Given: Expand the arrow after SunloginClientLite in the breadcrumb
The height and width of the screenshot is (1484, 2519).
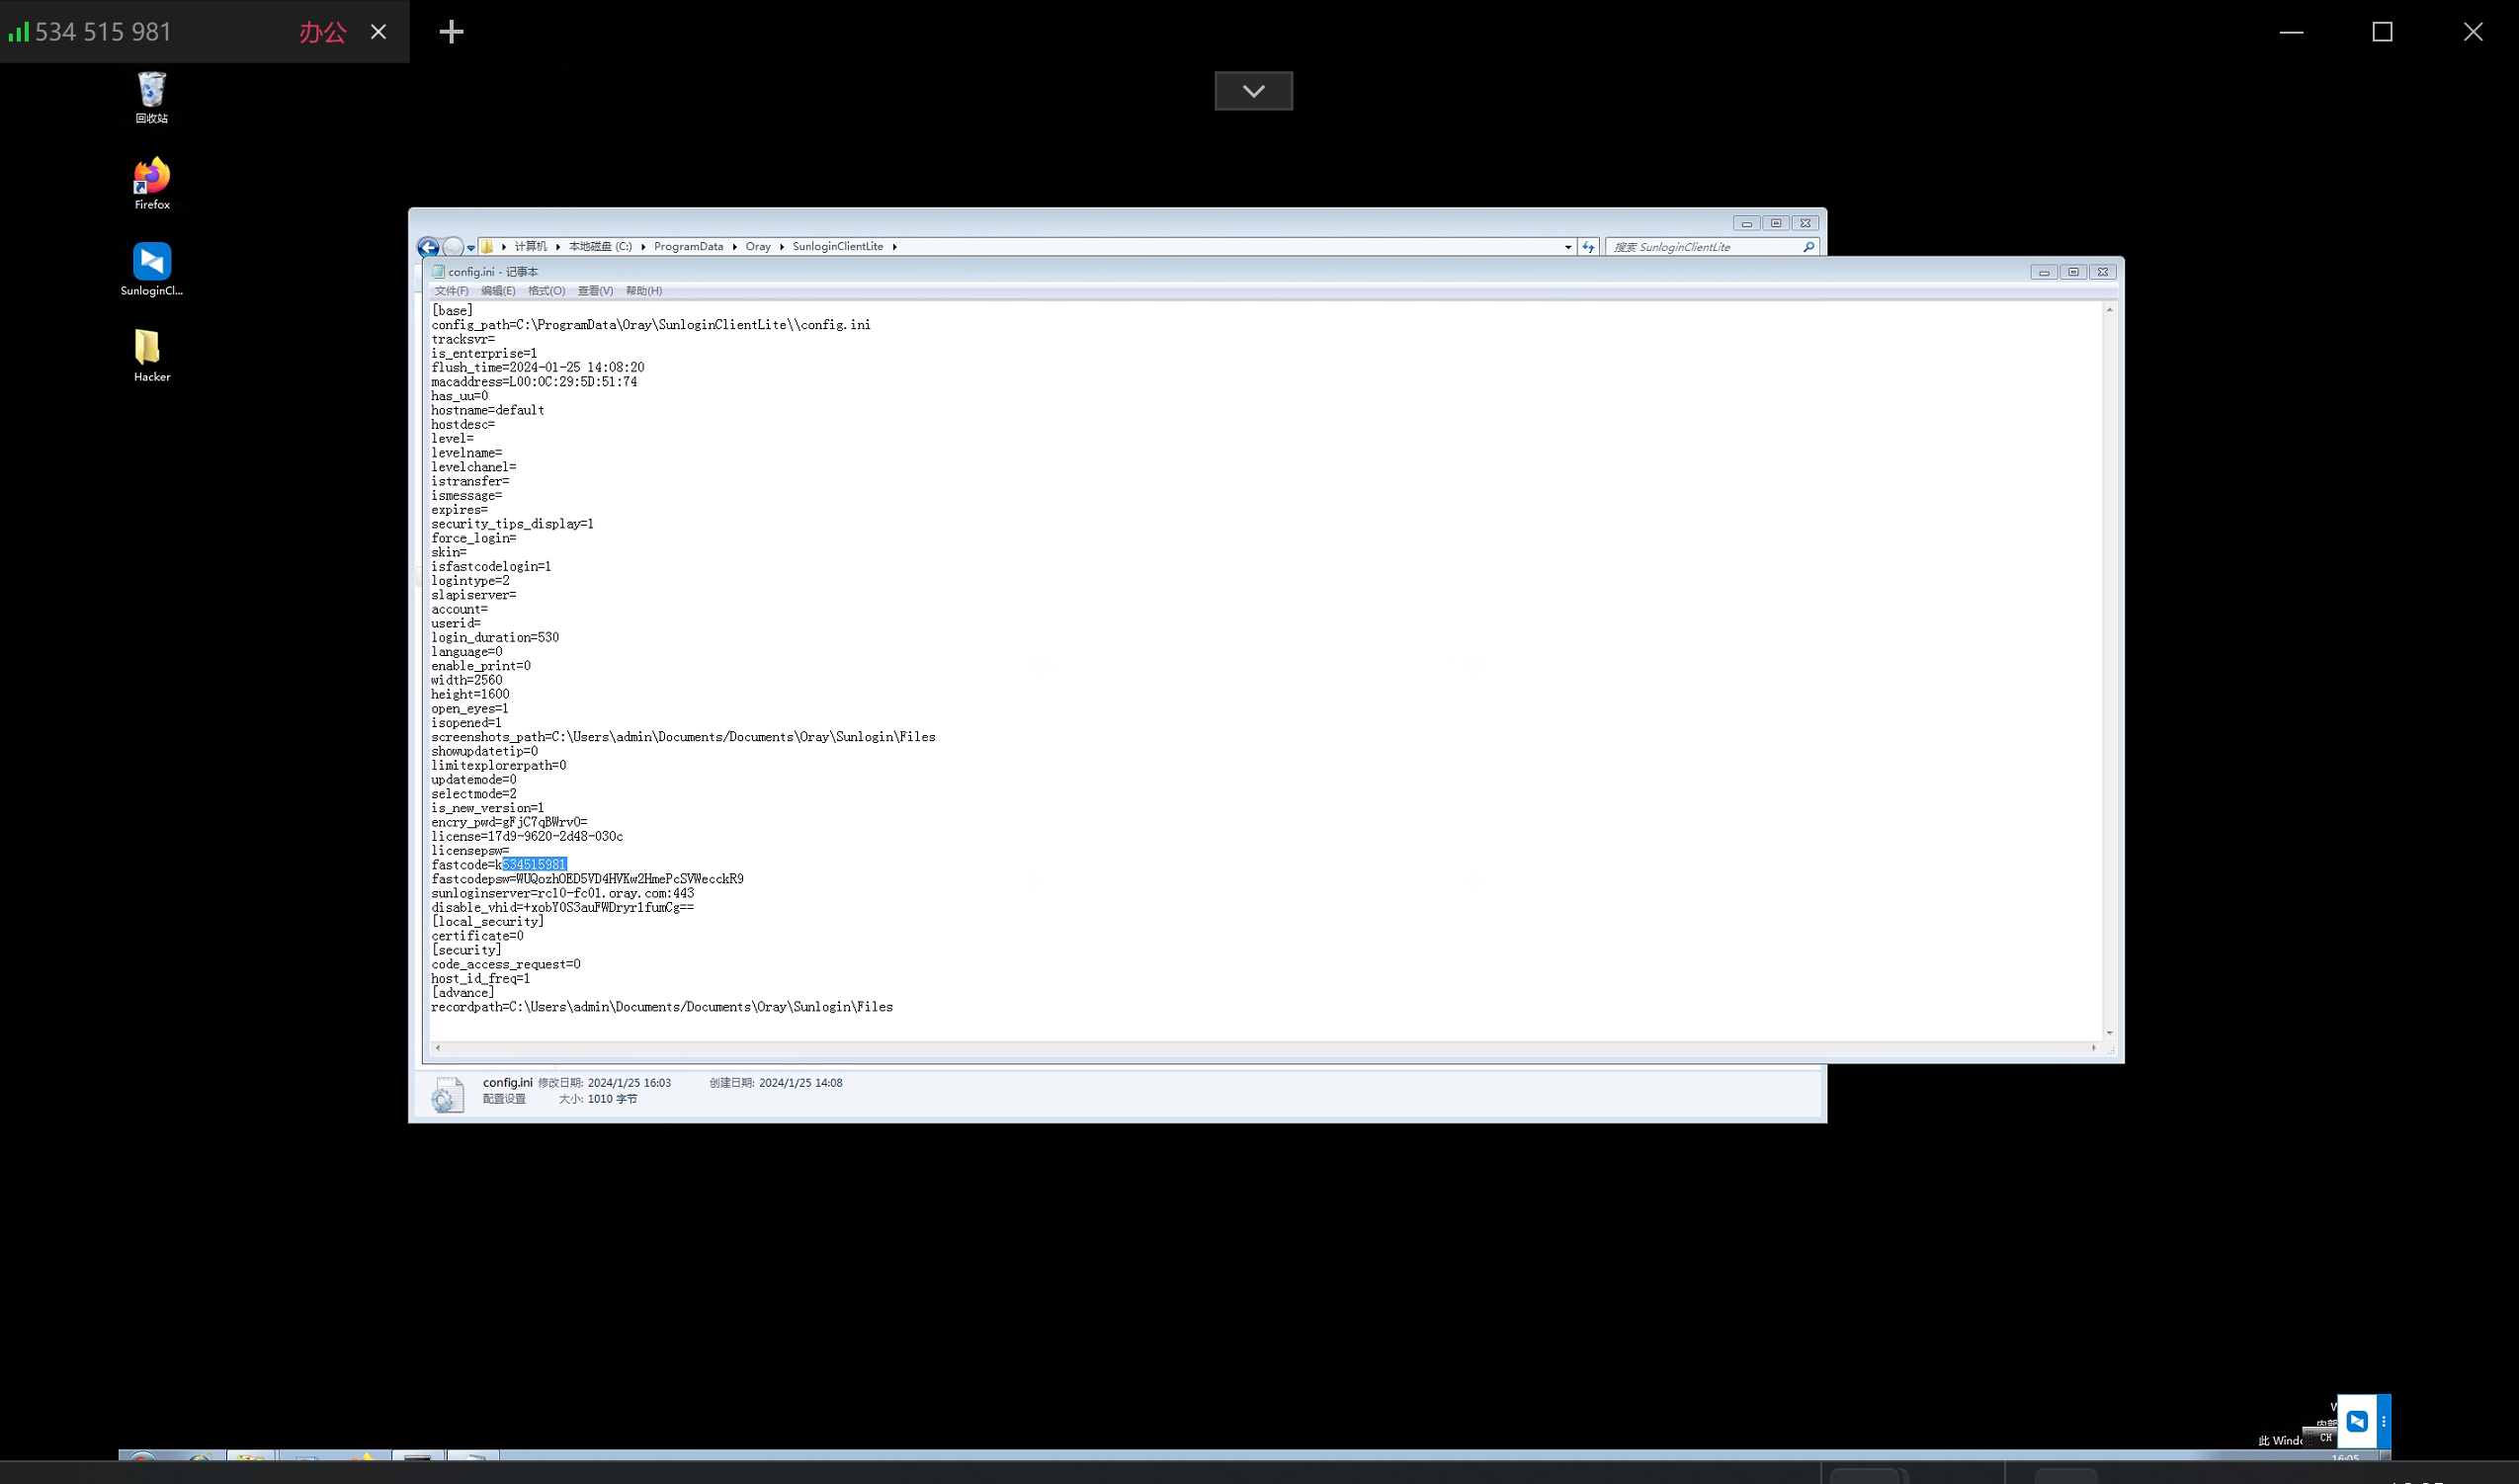Looking at the screenshot, I should tap(894, 246).
